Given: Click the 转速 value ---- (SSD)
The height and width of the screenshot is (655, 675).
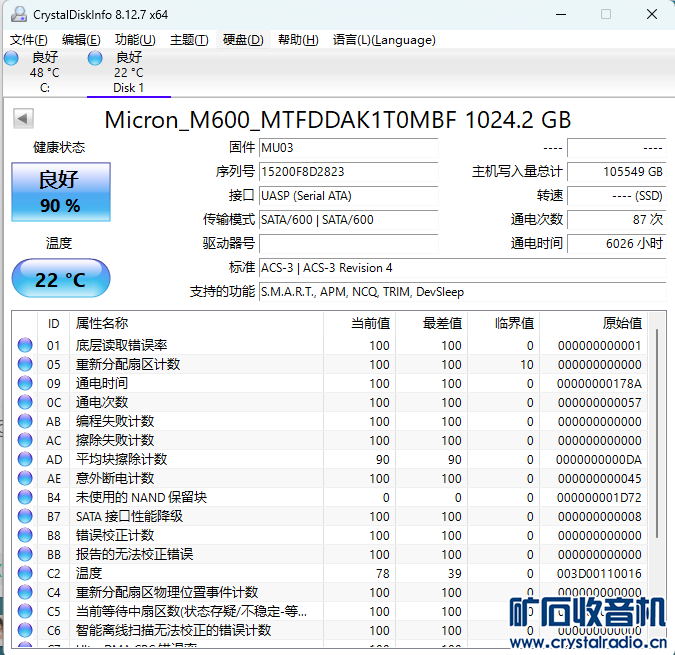Looking at the screenshot, I should click(x=616, y=196).
